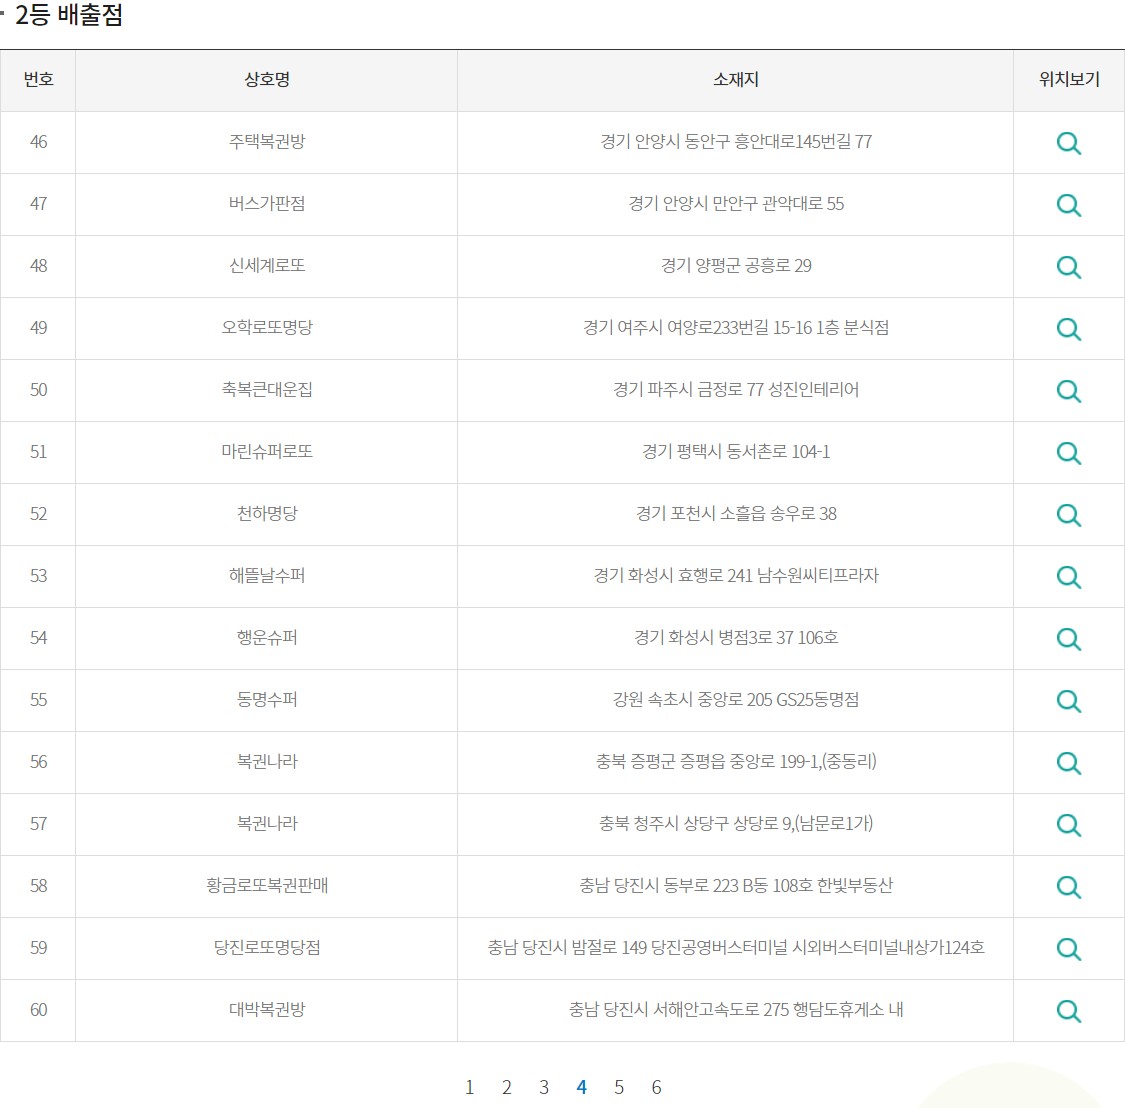Select store name 황금로또복권판매
Screen dimensions: 1125x1108
pyautogui.click(x=267, y=886)
